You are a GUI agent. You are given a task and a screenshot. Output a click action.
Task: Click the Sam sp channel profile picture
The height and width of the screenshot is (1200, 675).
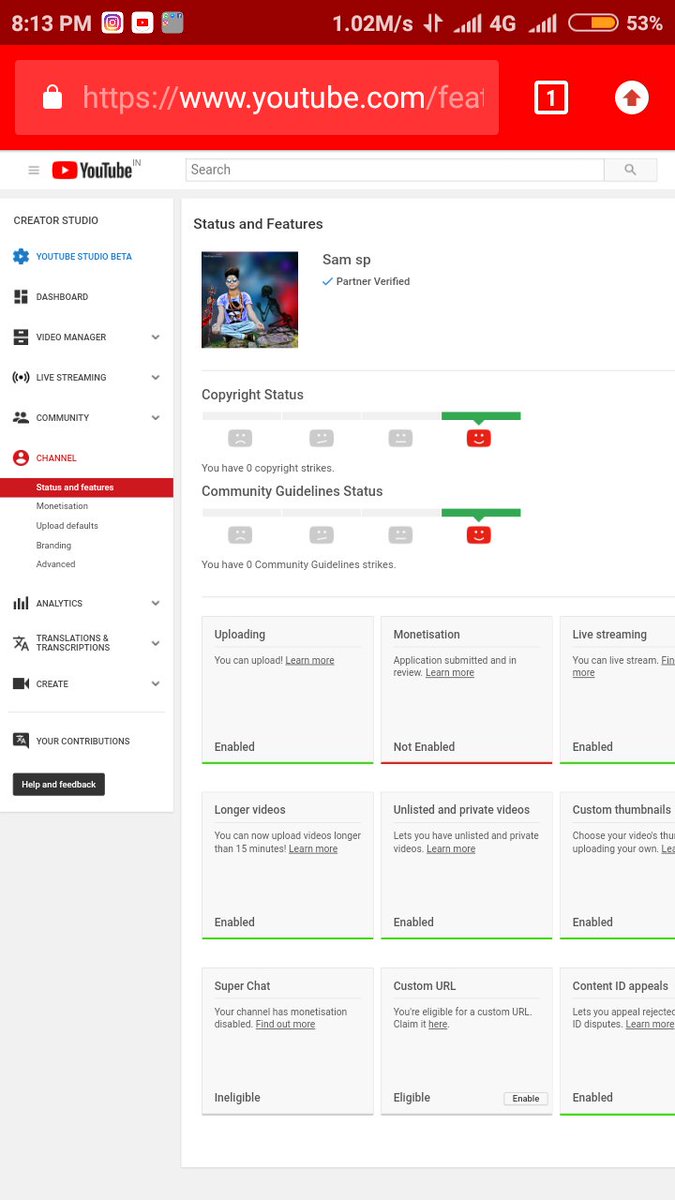pyautogui.click(x=250, y=300)
